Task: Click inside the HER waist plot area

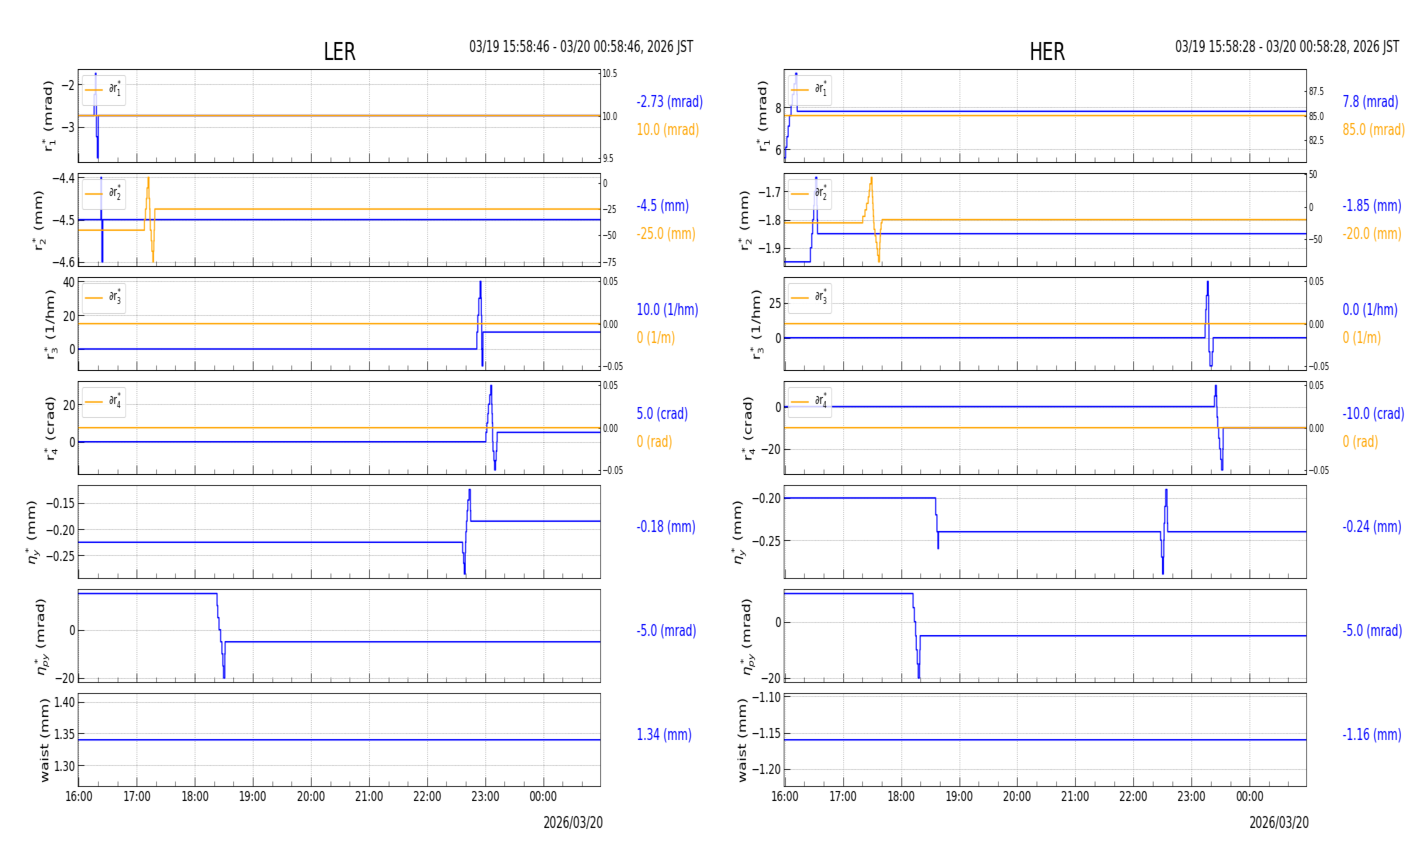Action: click(1045, 740)
